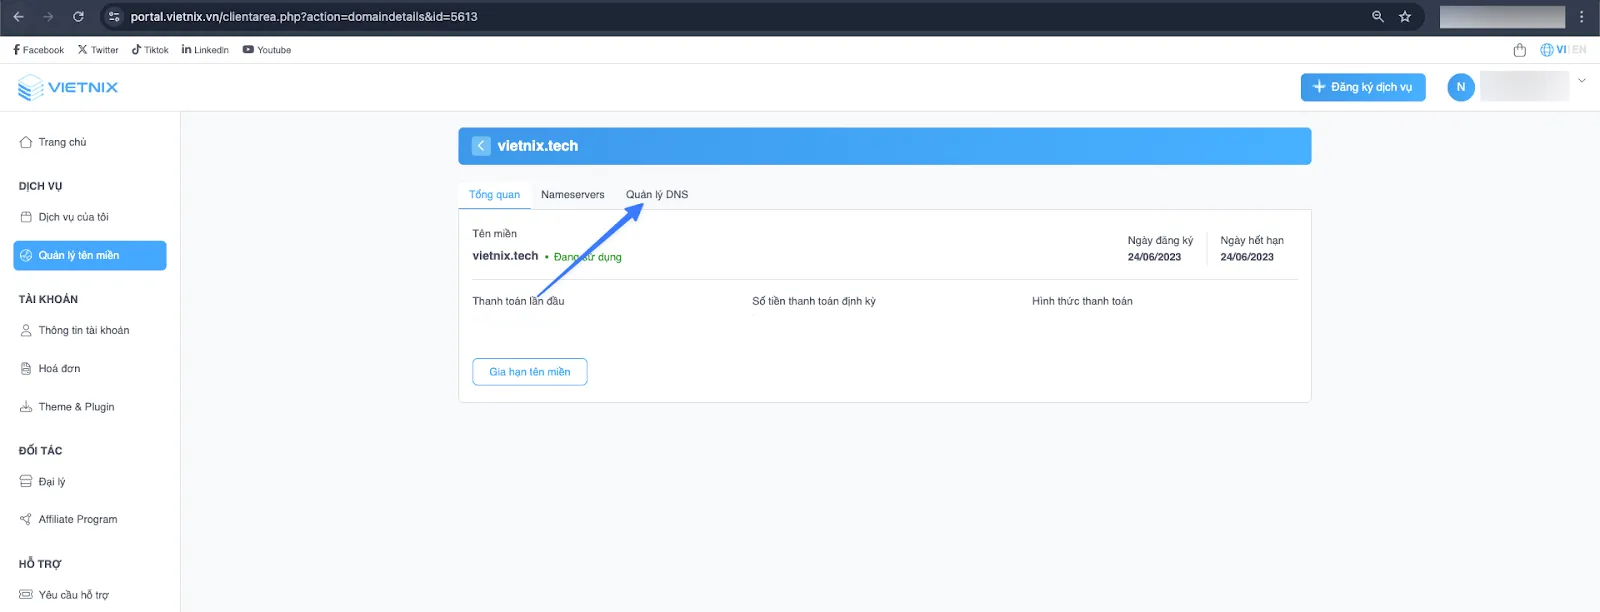Bookmark page with star icon
Image resolution: width=1600 pixels, height=612 pixels.
1405,17
